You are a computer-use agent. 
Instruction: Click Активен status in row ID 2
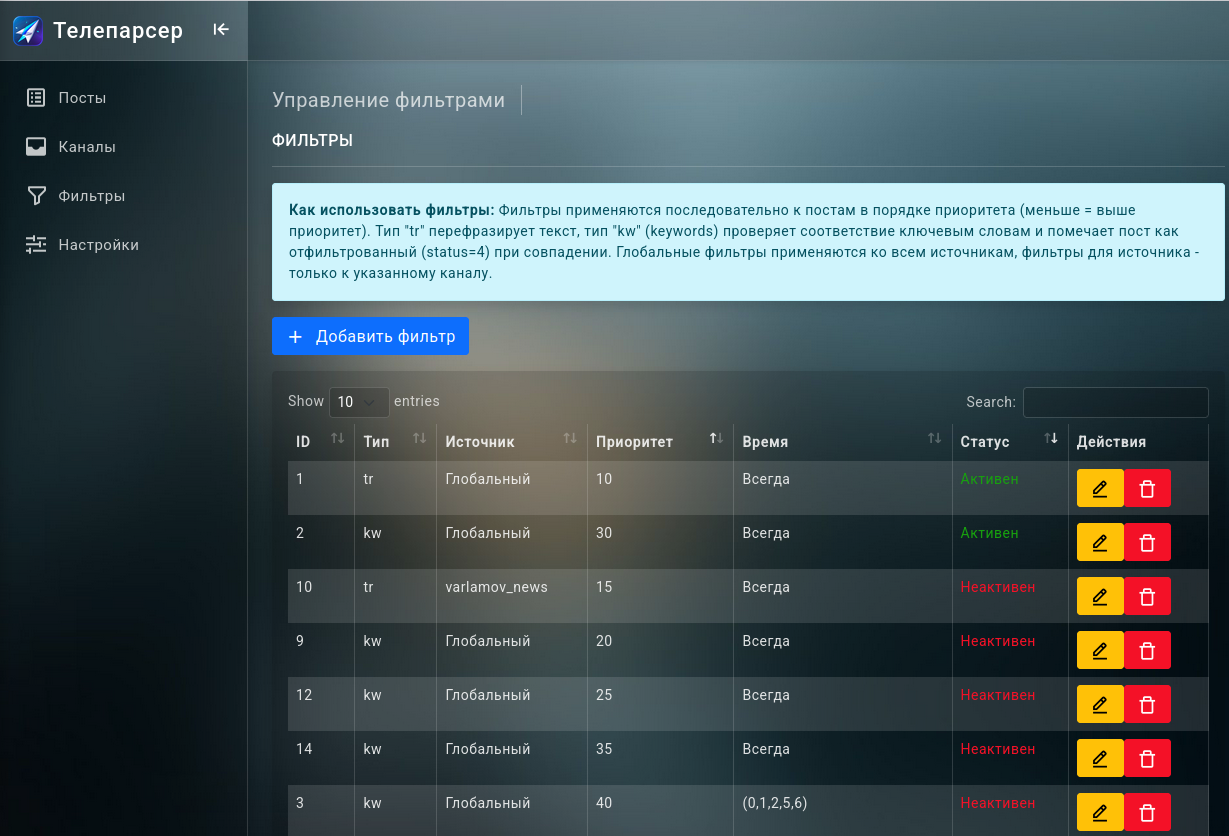click(989, 533)
